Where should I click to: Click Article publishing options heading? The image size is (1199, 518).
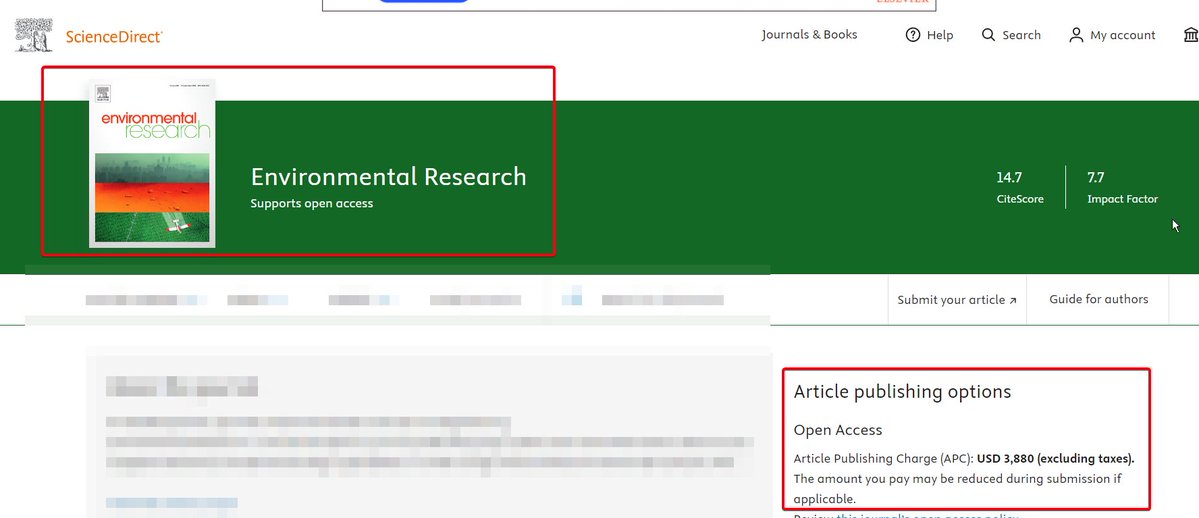(902, 392)
